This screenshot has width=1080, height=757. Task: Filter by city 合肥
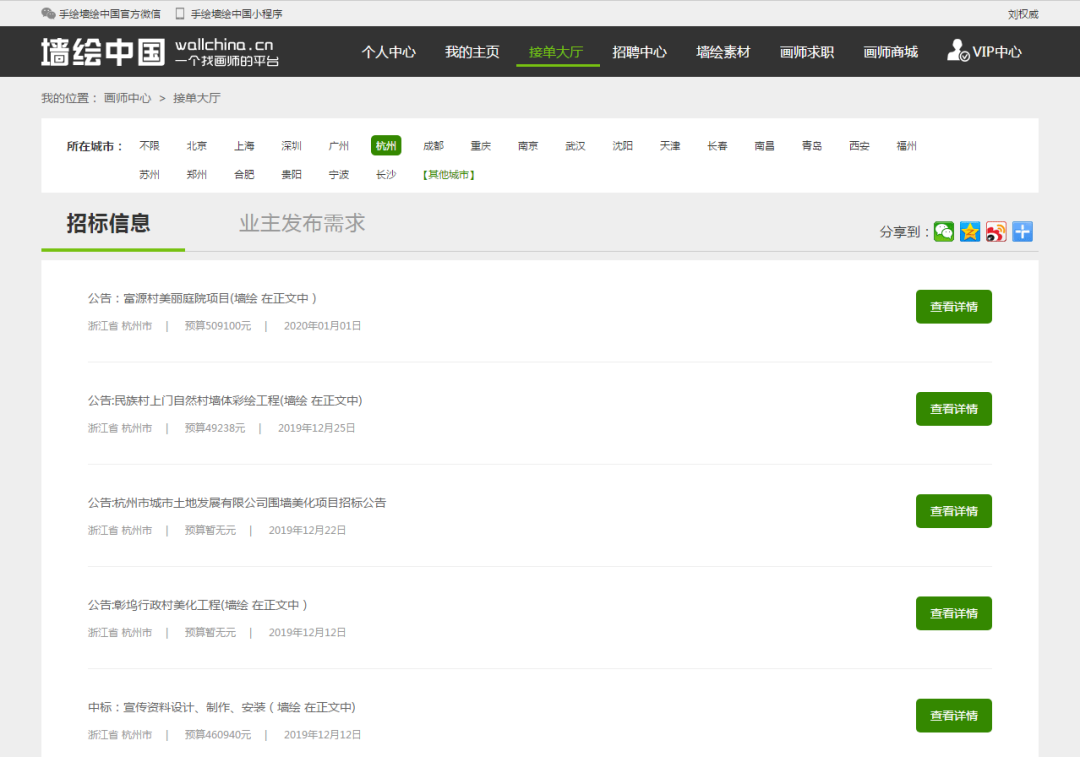pos(244,175)
